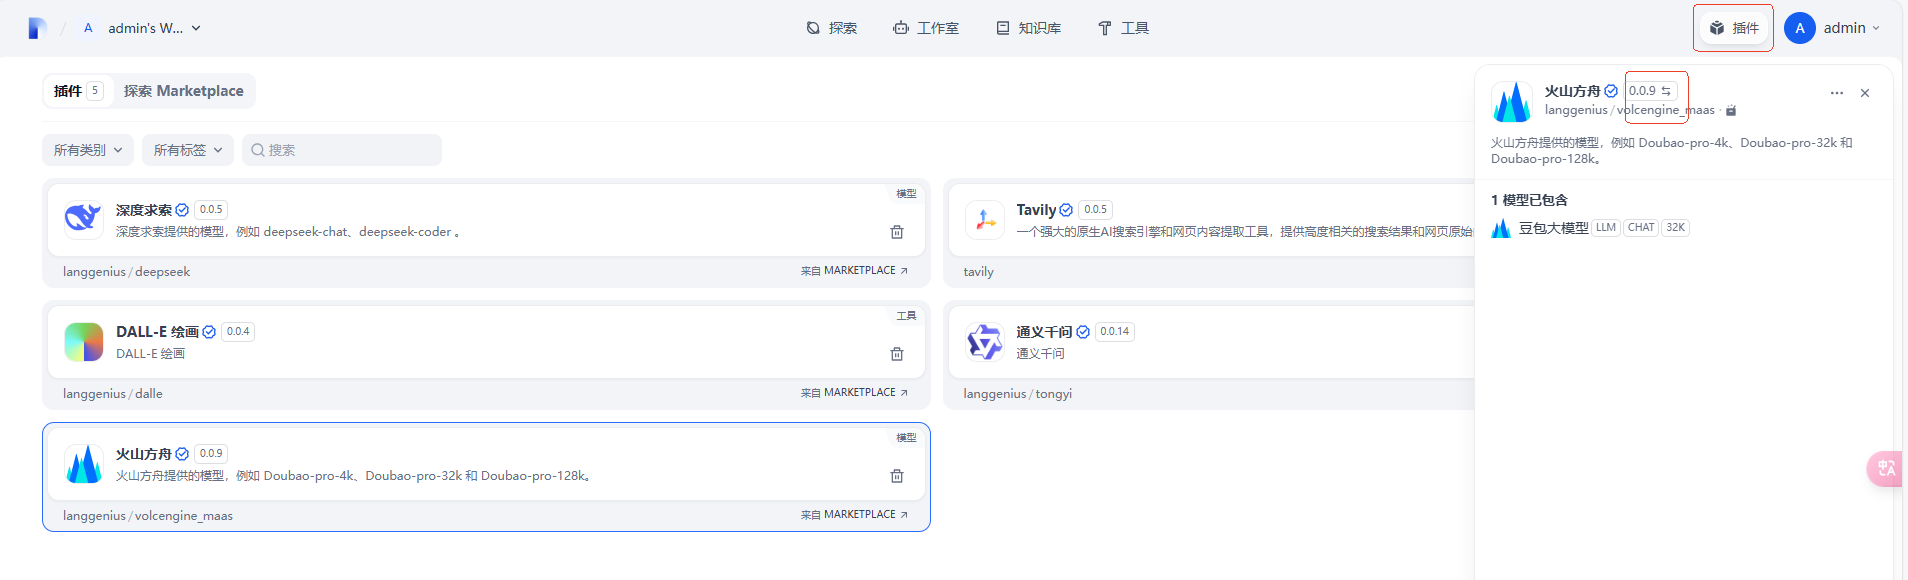Switch version using 0.0.9 badge in panel
This screenshot has height=580, width=1908.
pos(1651,91)
